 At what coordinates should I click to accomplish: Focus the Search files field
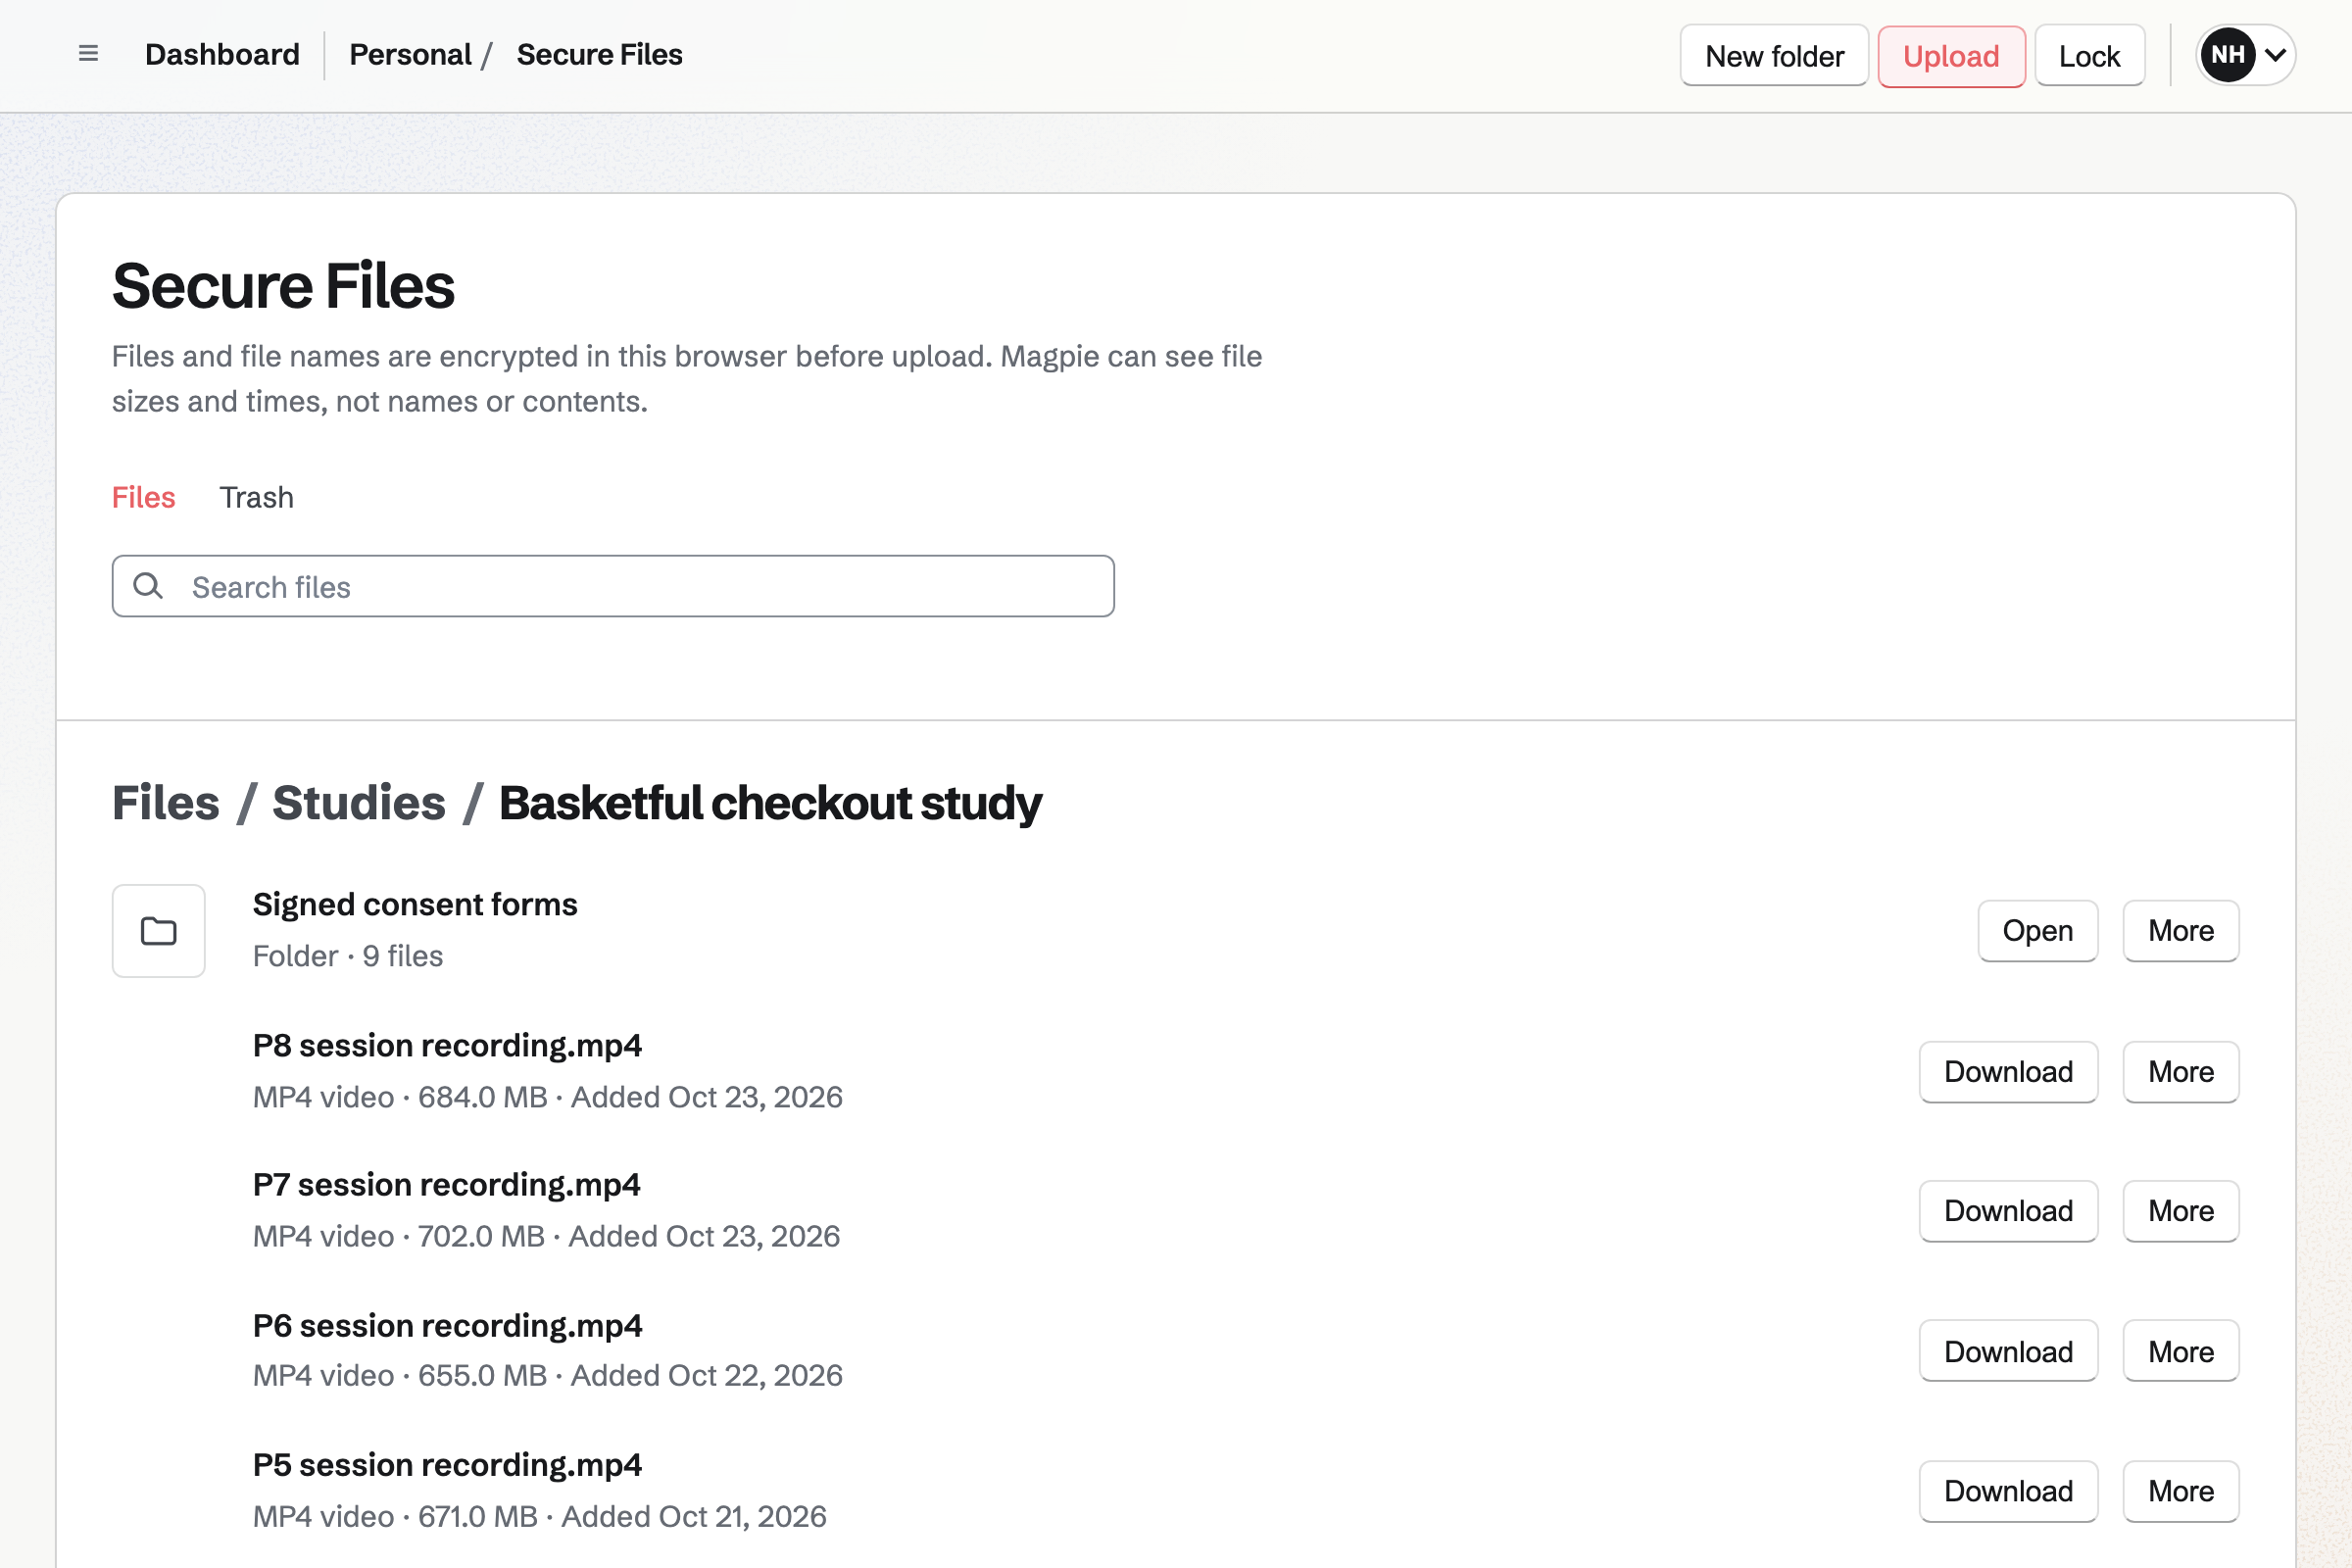click(613, 586)
